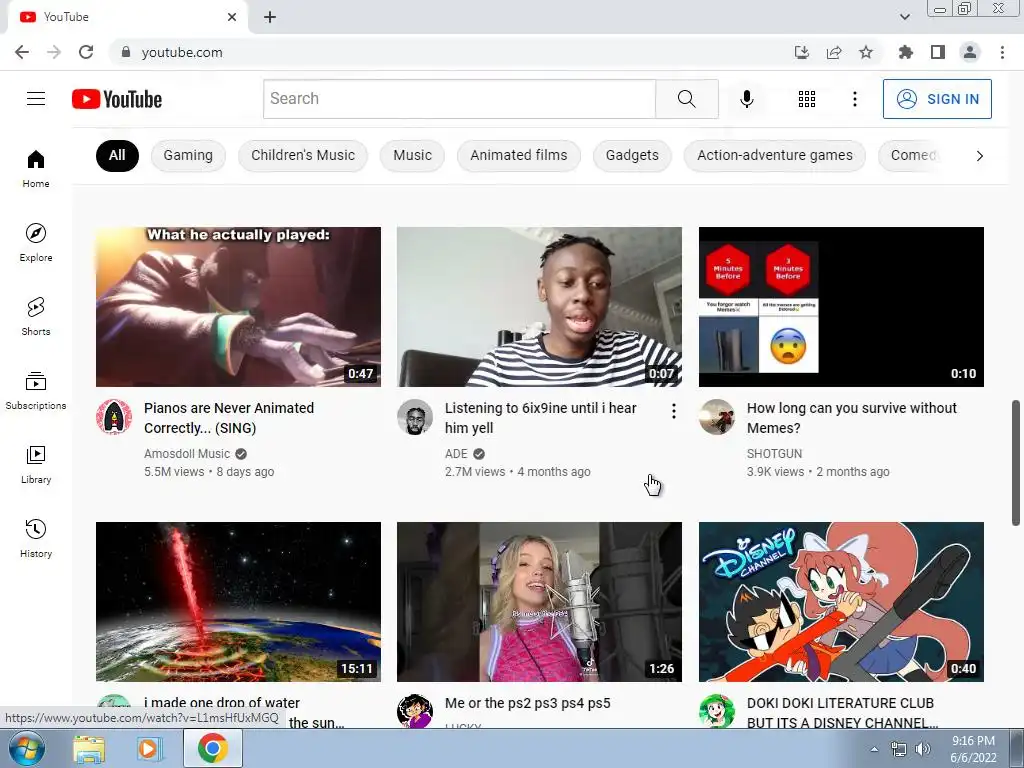Viewport: 1024px width, 768px height.
Task: Click the SIGN IN button
Action: (937, 99)
